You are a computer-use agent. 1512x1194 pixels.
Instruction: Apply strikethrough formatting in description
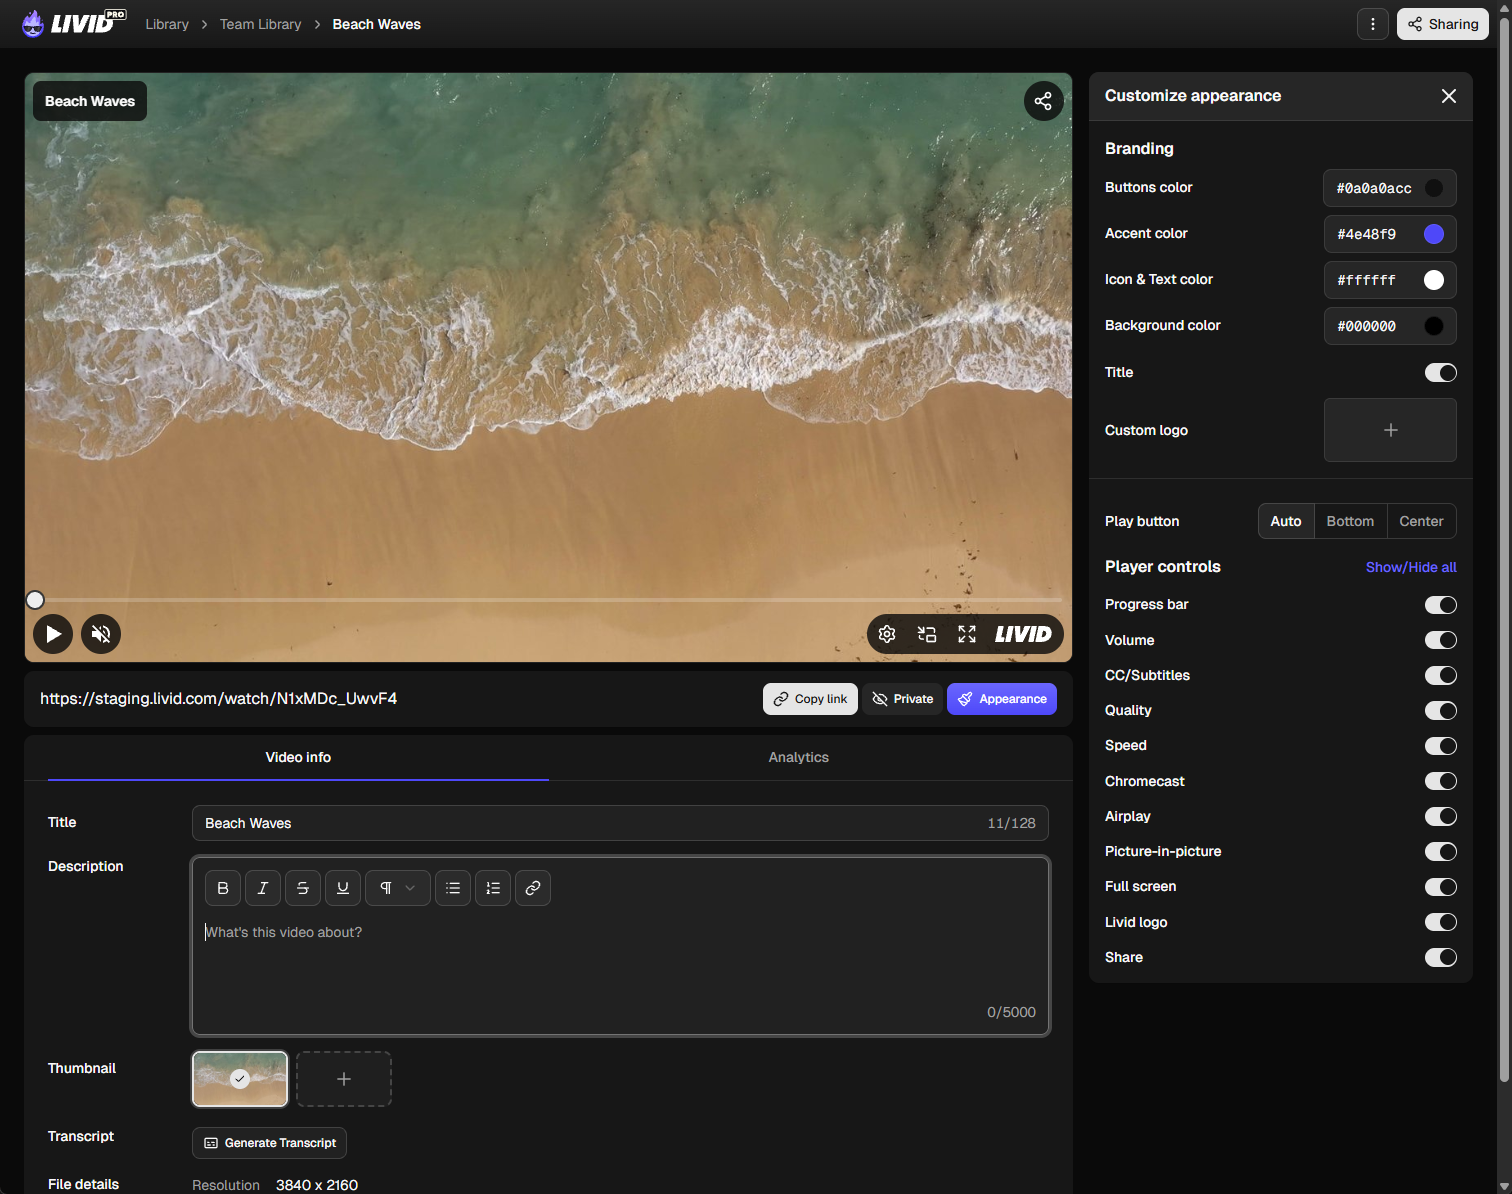click(303, 888)
